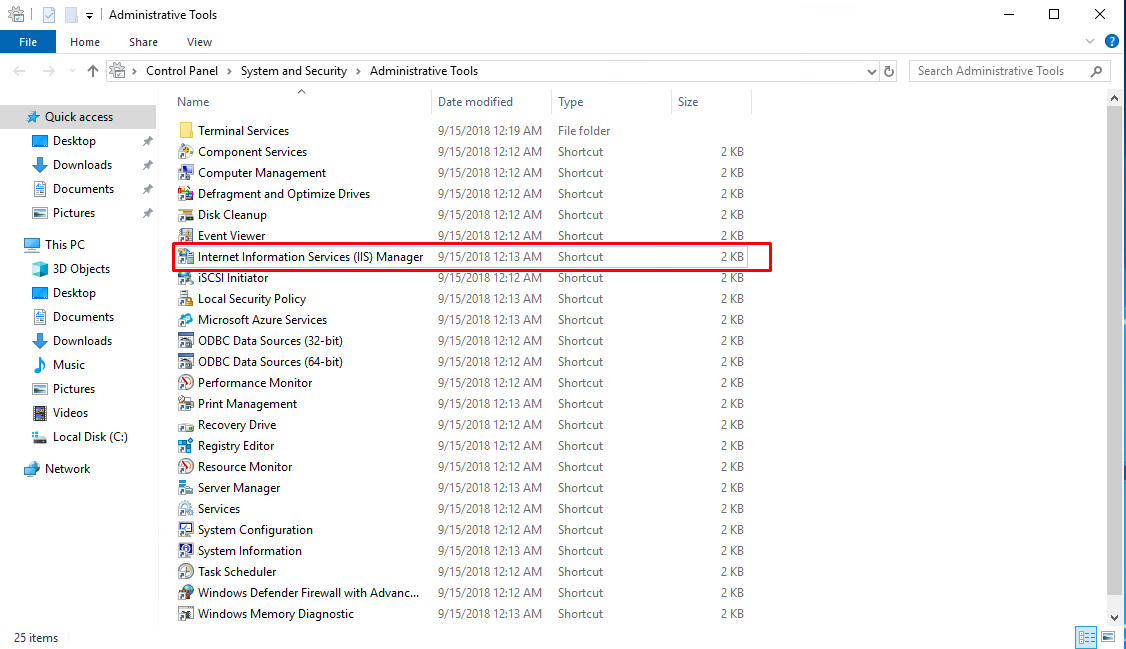Viewport: 1126px width, 649px height.
Task: Select the Disk Cleanup icon
Action: [x=185, y=215]
